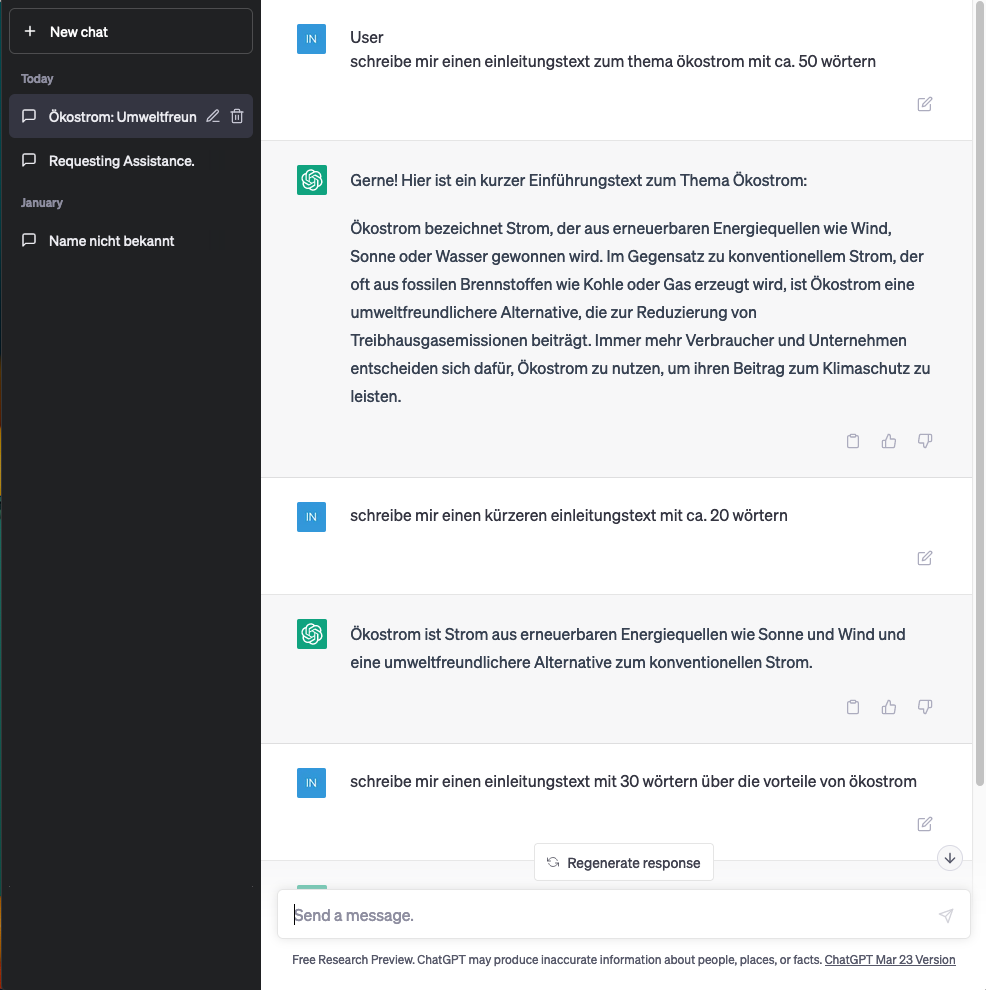Image resolution: width=986 pixels, height=990 pixels.
Task: Copy the short second response to clipboard
Action: pos(853,707)
